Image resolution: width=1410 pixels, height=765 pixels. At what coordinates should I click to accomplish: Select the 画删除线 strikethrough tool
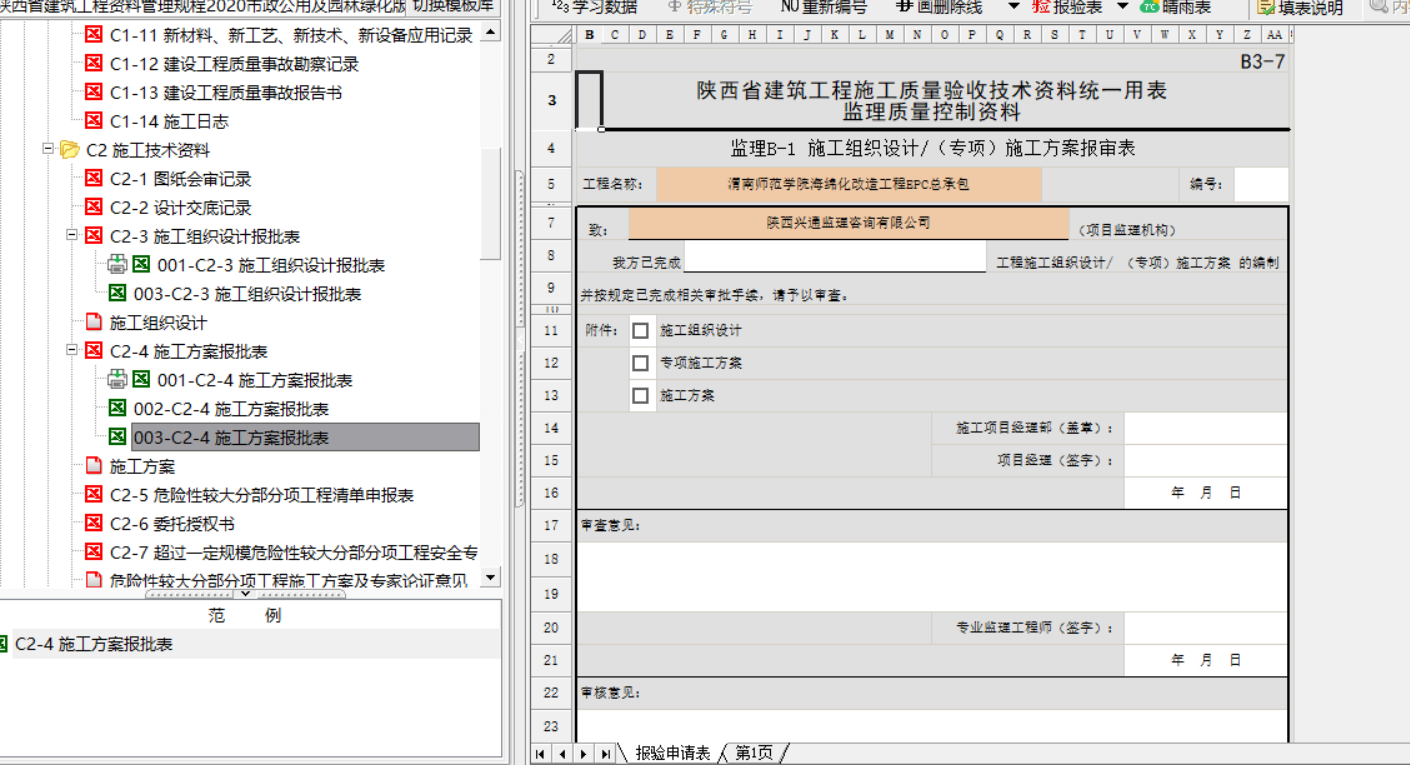click(x=938, y=7)
